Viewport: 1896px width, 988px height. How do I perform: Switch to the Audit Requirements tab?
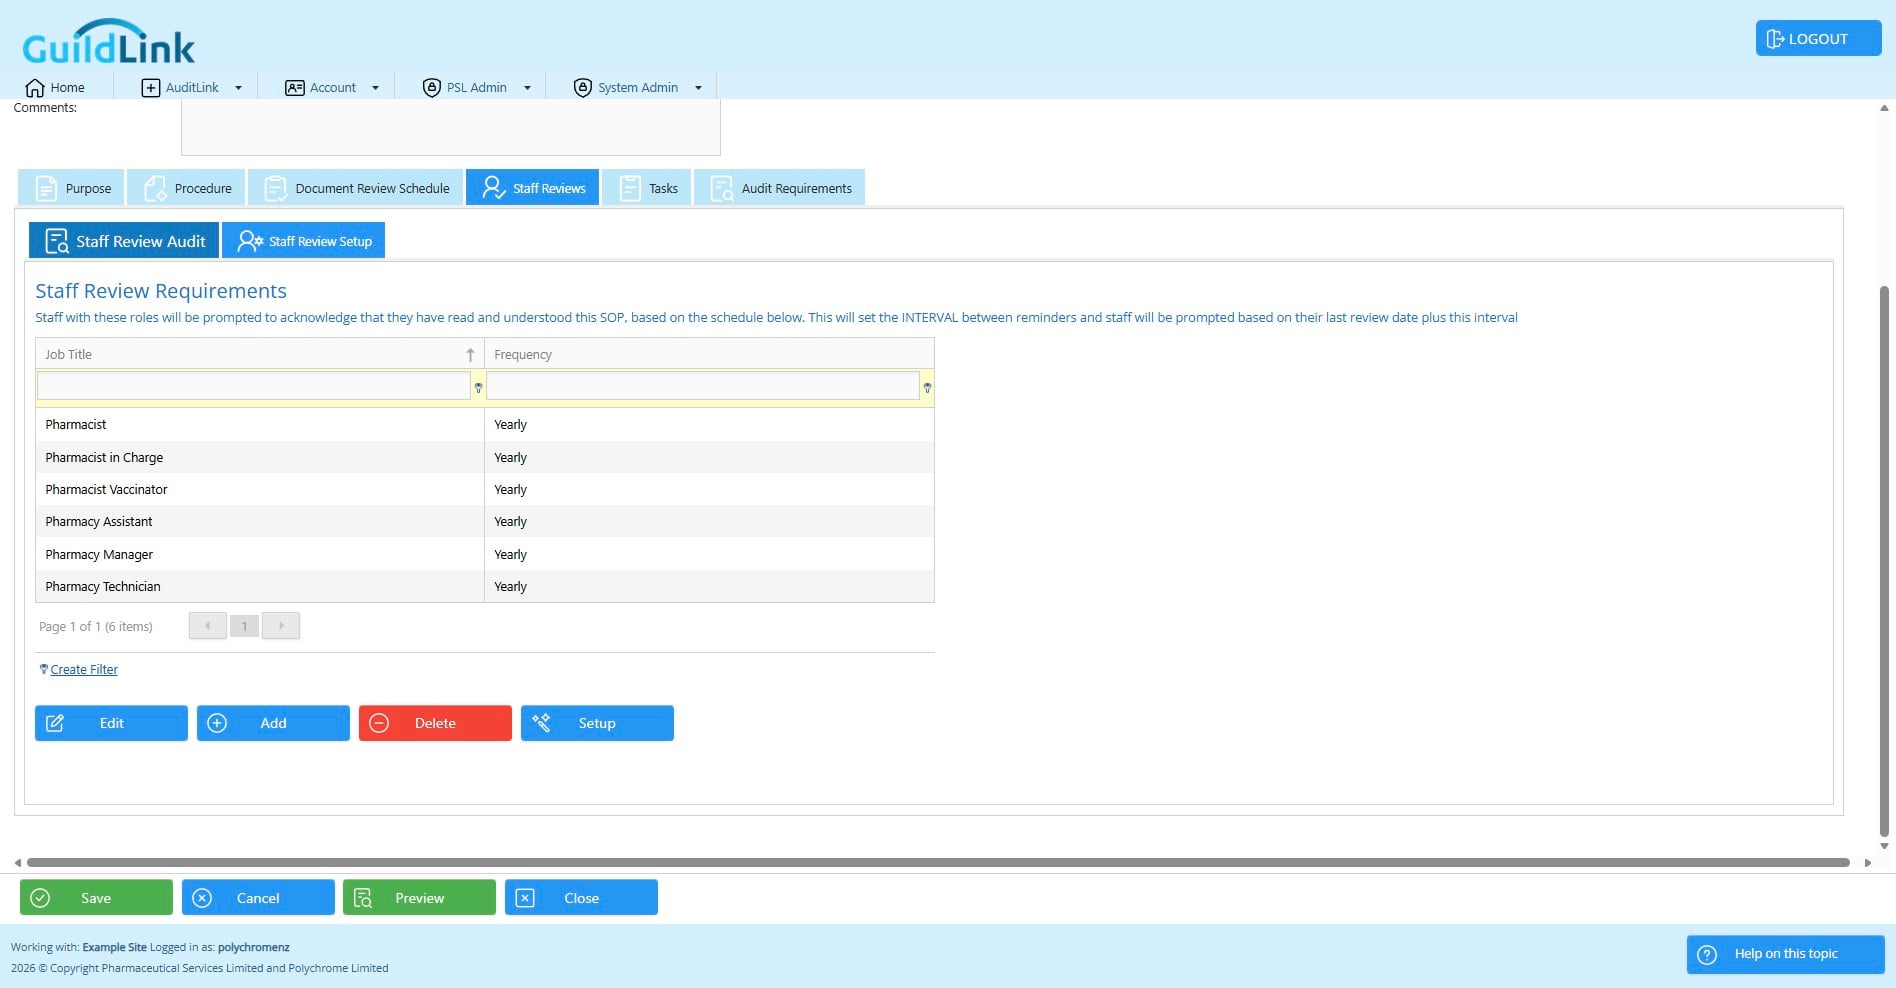[779, 188]
